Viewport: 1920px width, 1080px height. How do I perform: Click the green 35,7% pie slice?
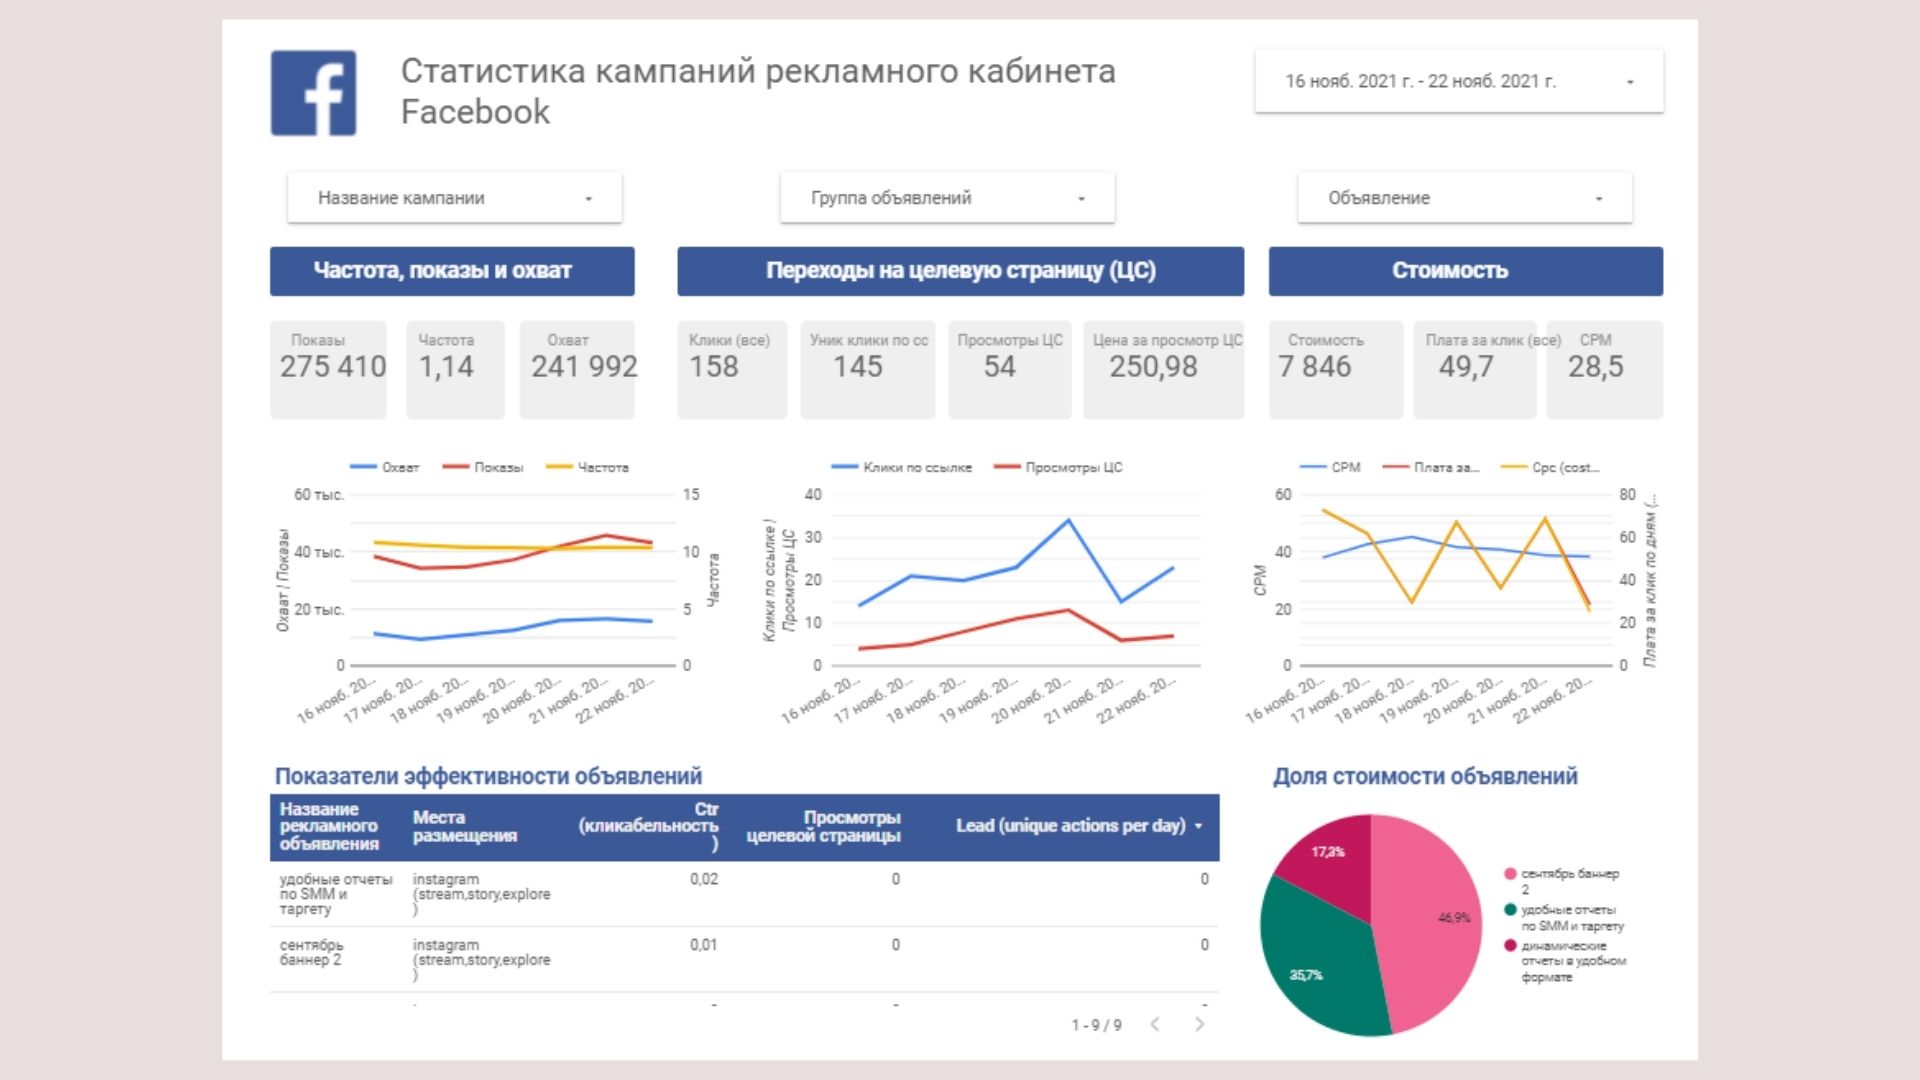click(x=1315, y=965)
